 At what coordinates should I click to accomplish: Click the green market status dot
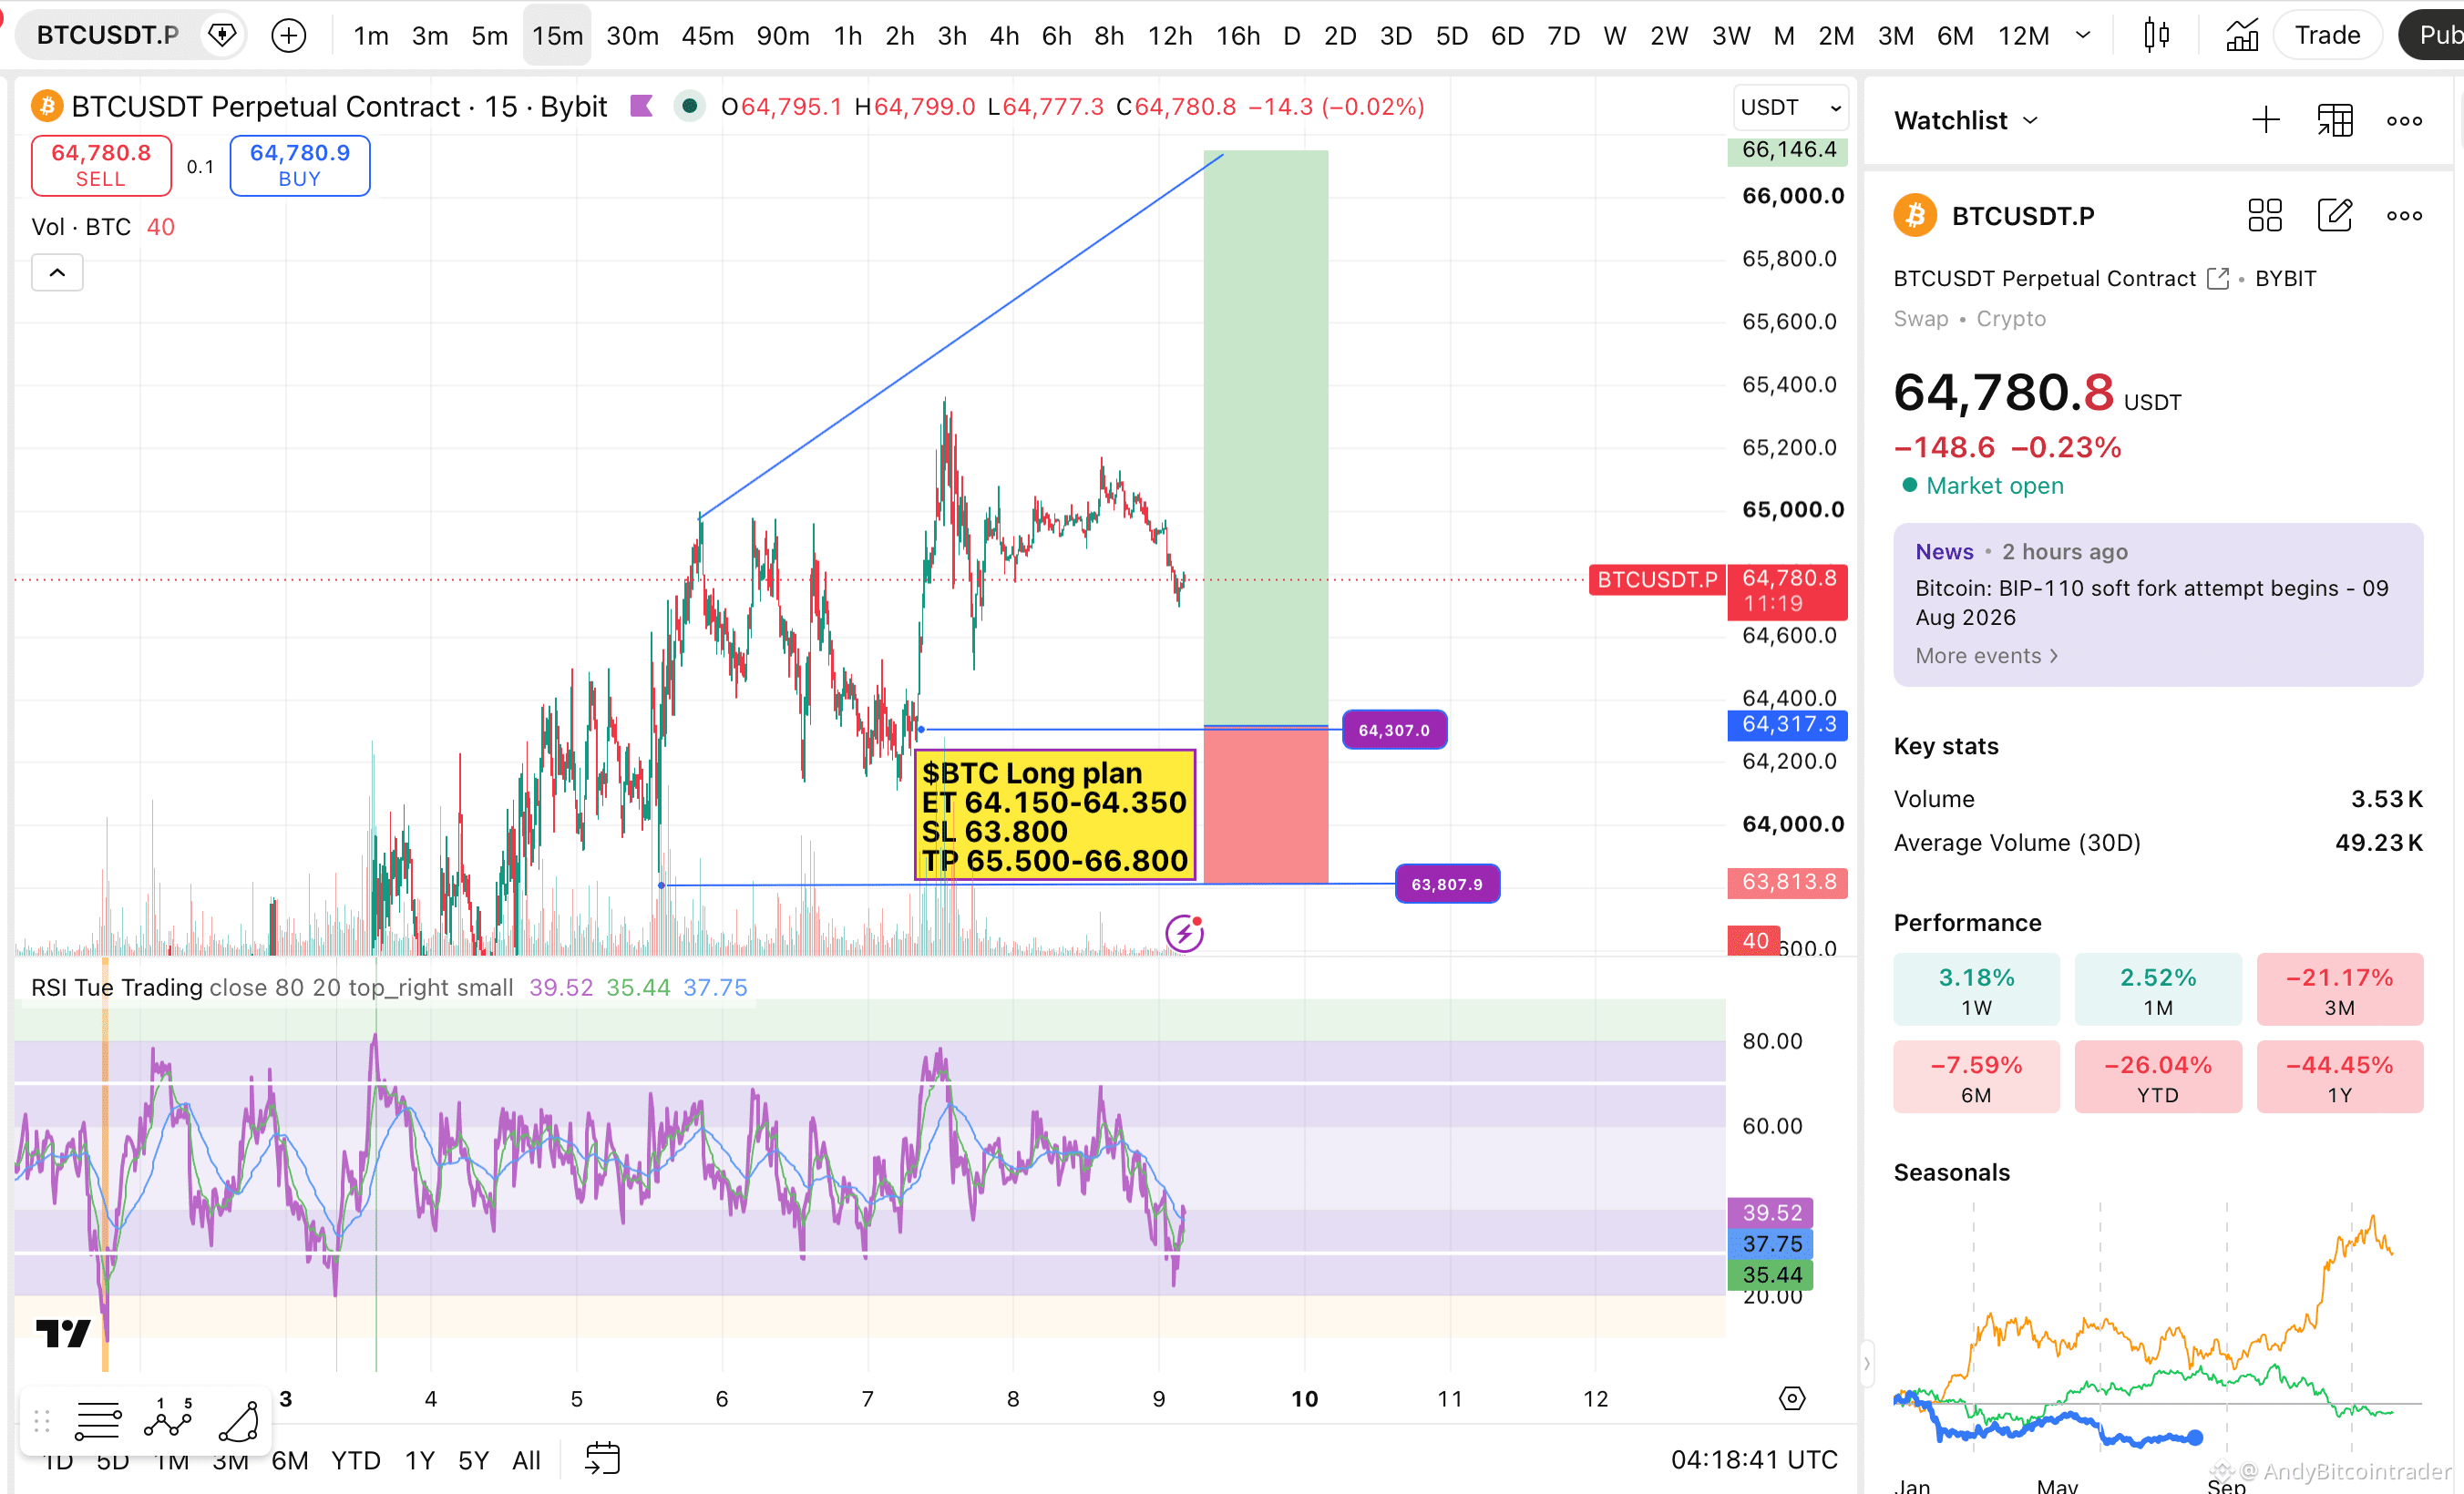click(689, 106)
